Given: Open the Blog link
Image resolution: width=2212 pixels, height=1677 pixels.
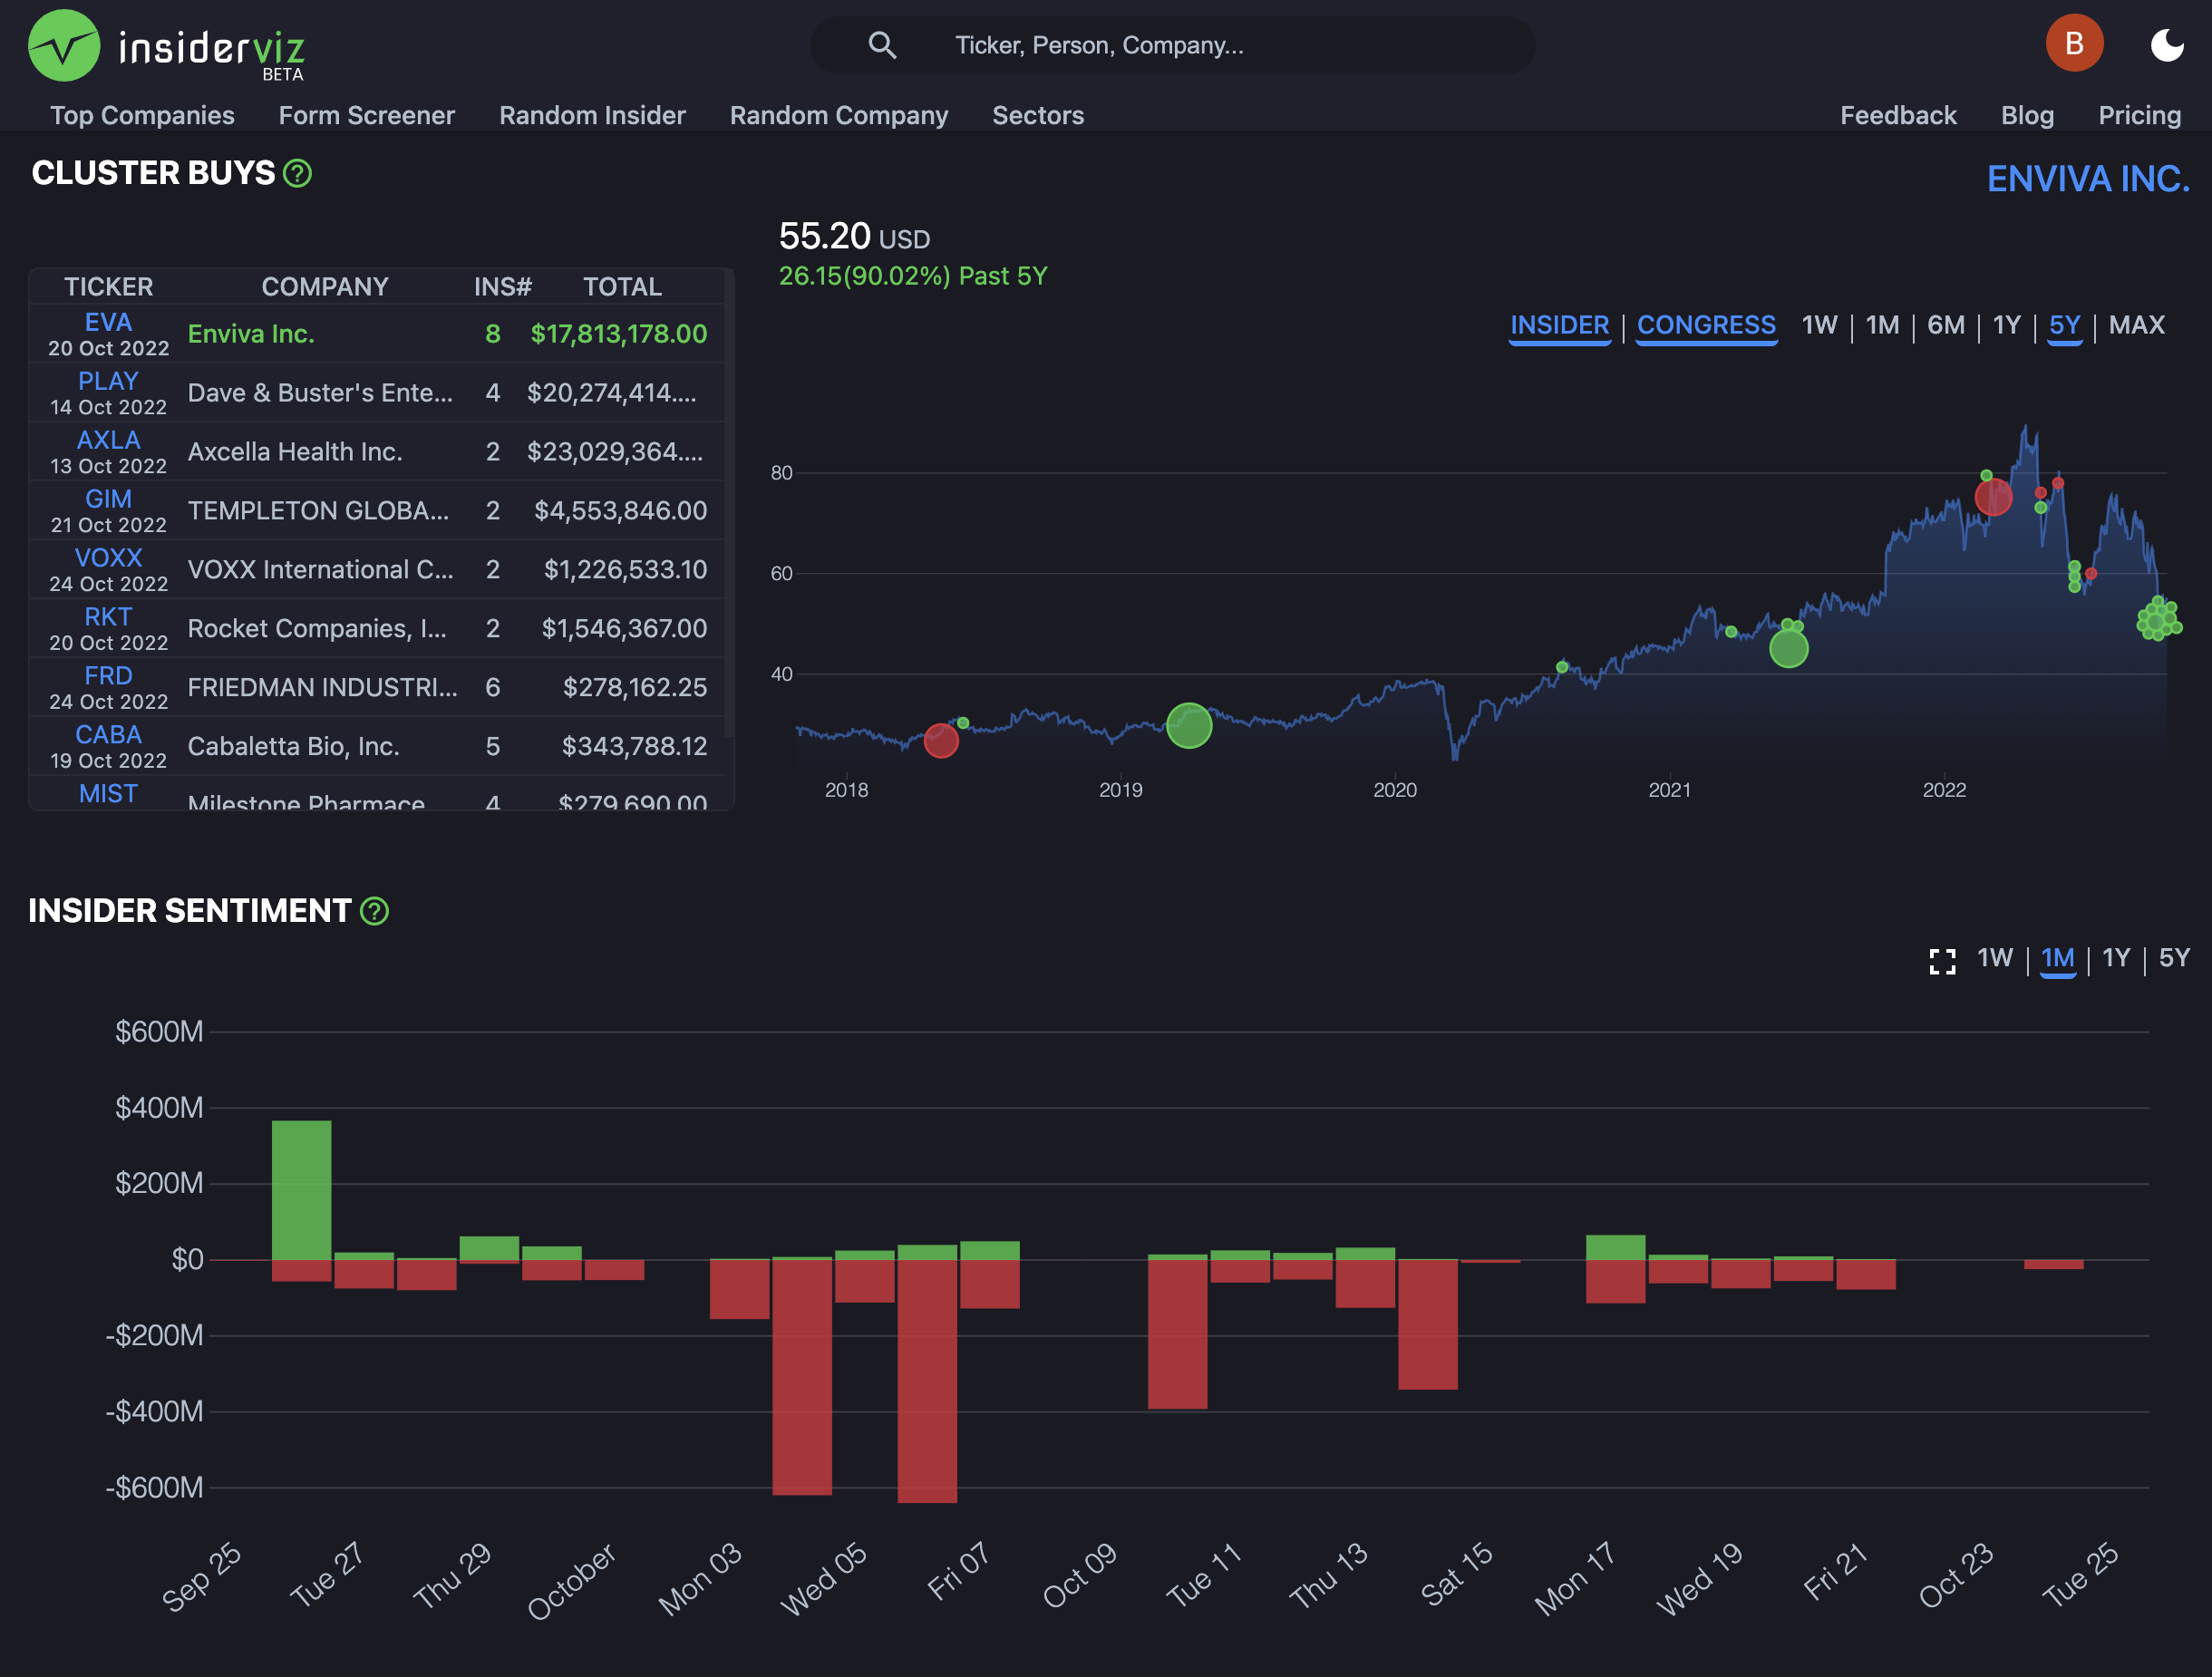Looking at the screenshot, I should click(2026, 115).
